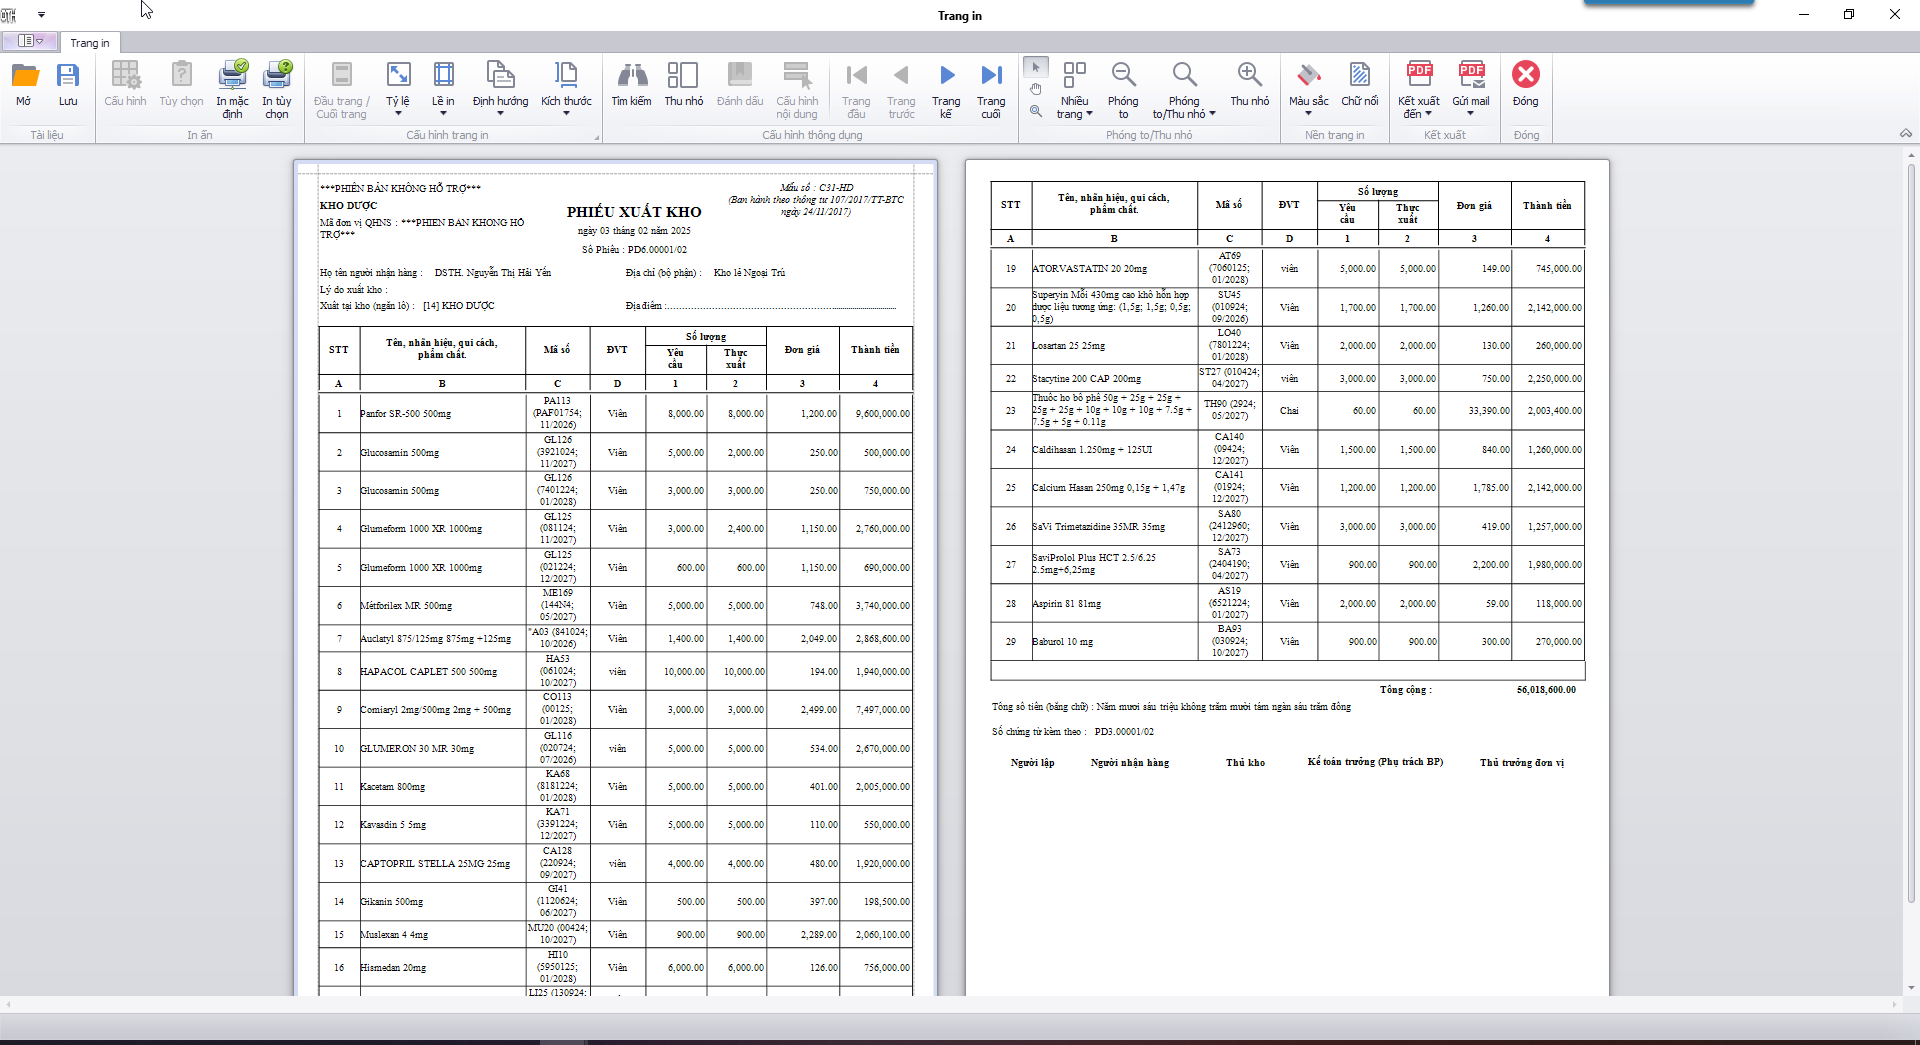Click 'CAPTOPRIL STELLA 25MG 25mg' item name
Screen dimensions: 1920x1045
point(435,864)
